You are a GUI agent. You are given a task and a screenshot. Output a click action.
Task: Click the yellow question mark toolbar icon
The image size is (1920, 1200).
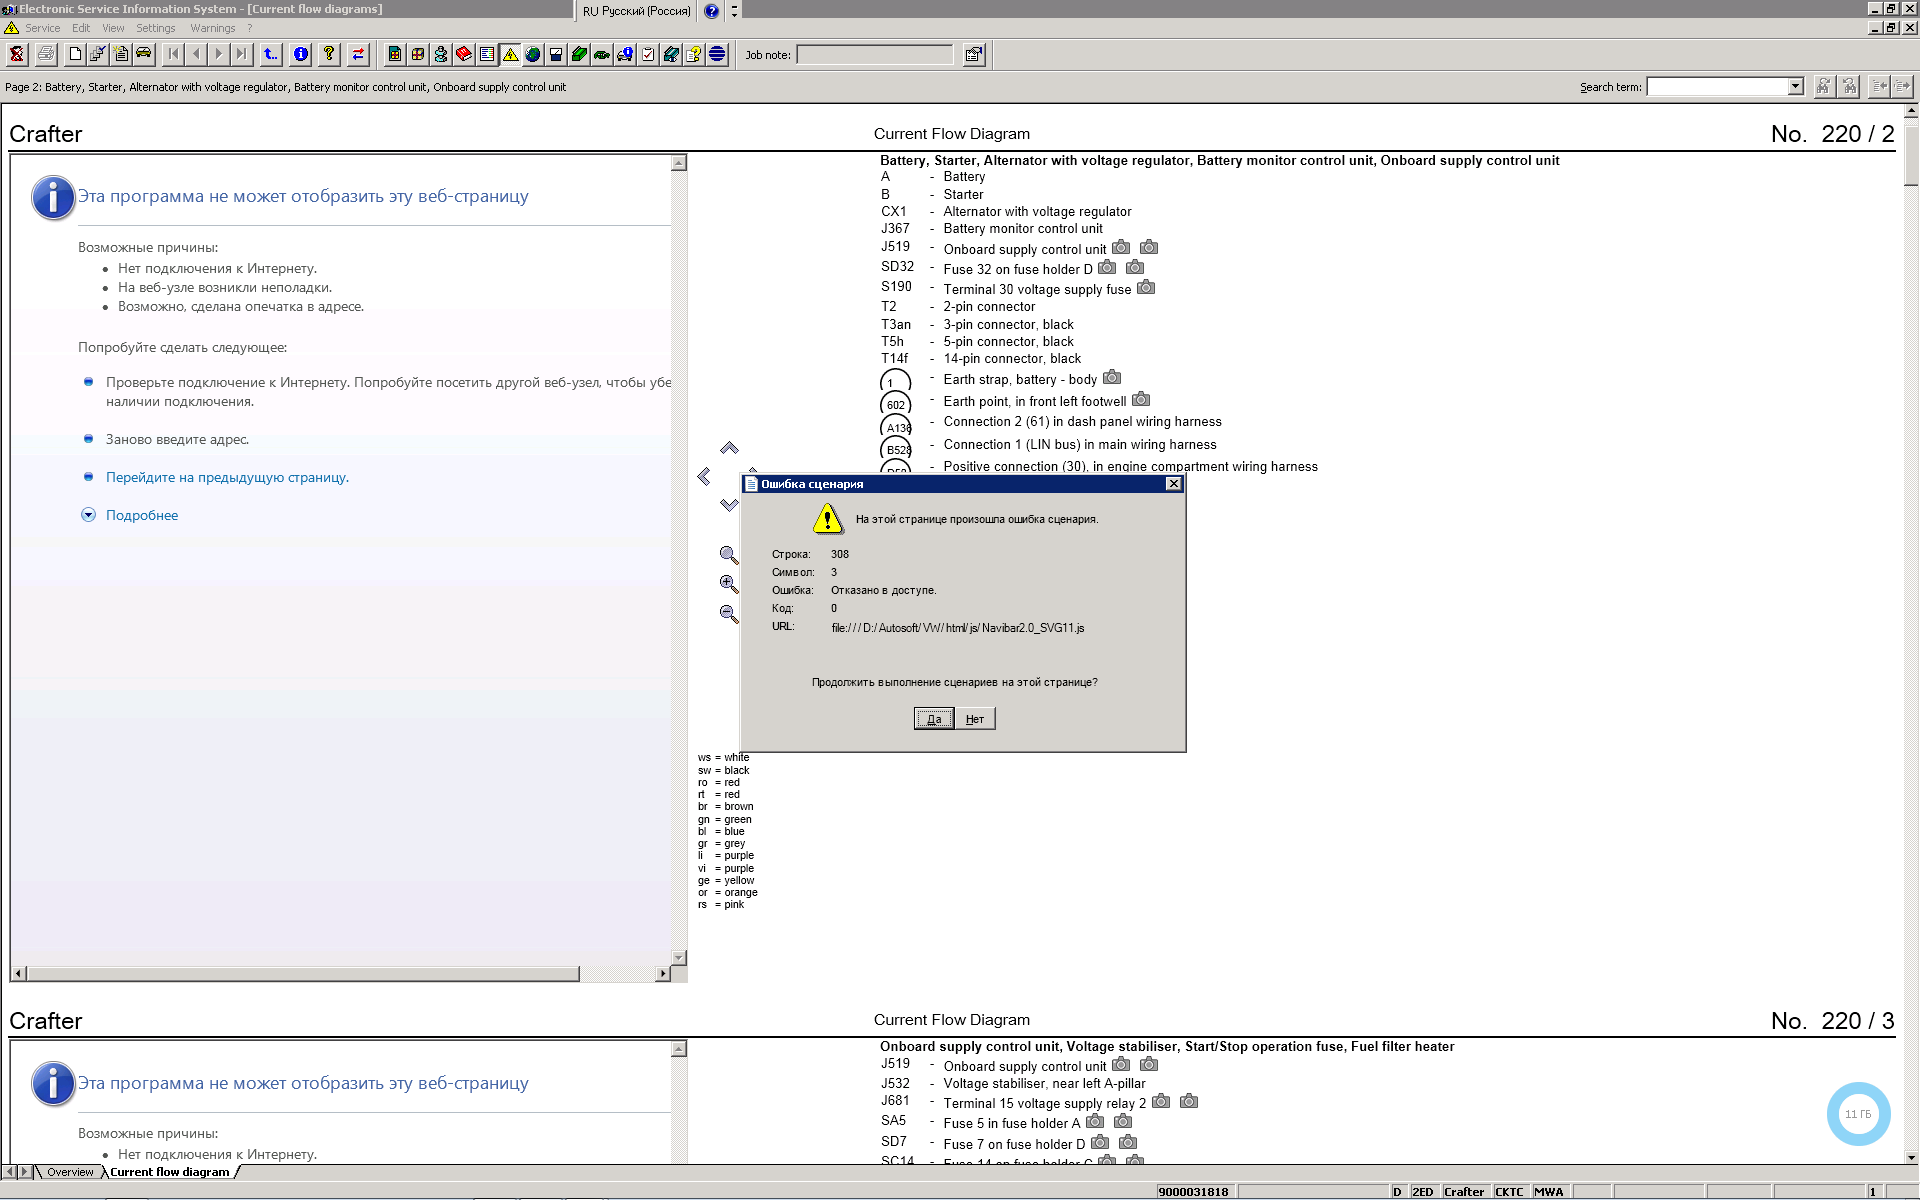coord(329,54)
